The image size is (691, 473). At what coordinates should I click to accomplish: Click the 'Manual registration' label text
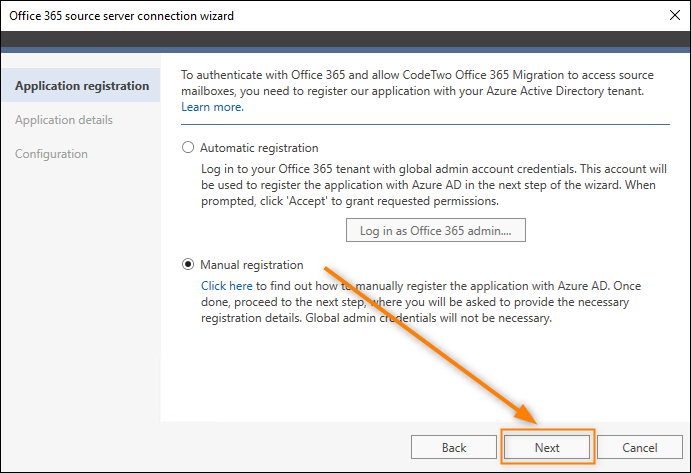click(x=252, y=265)
